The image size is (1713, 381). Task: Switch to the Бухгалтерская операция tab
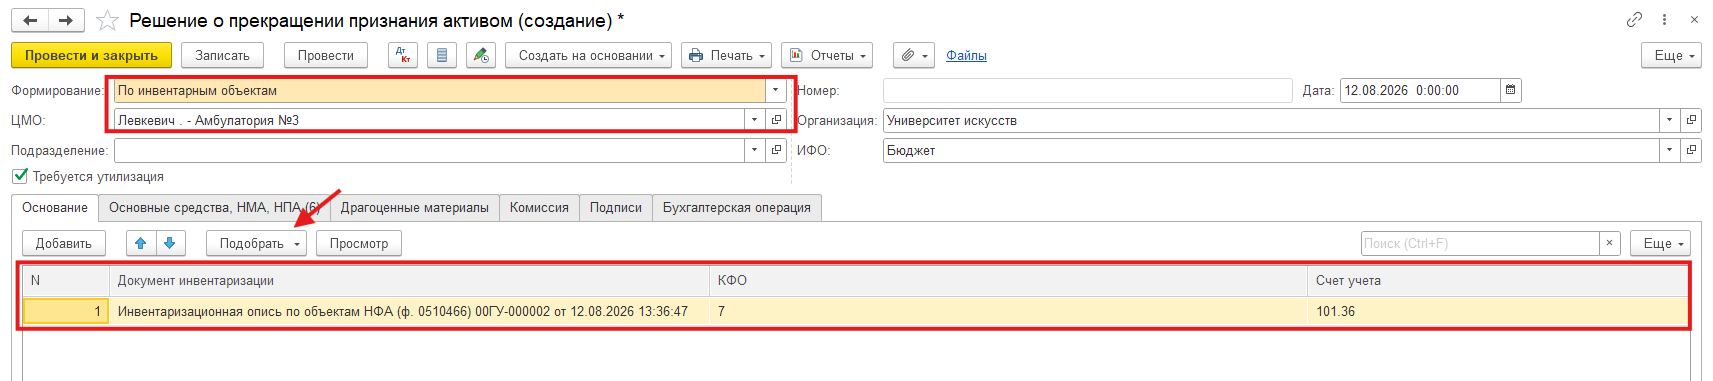point(737,207)
